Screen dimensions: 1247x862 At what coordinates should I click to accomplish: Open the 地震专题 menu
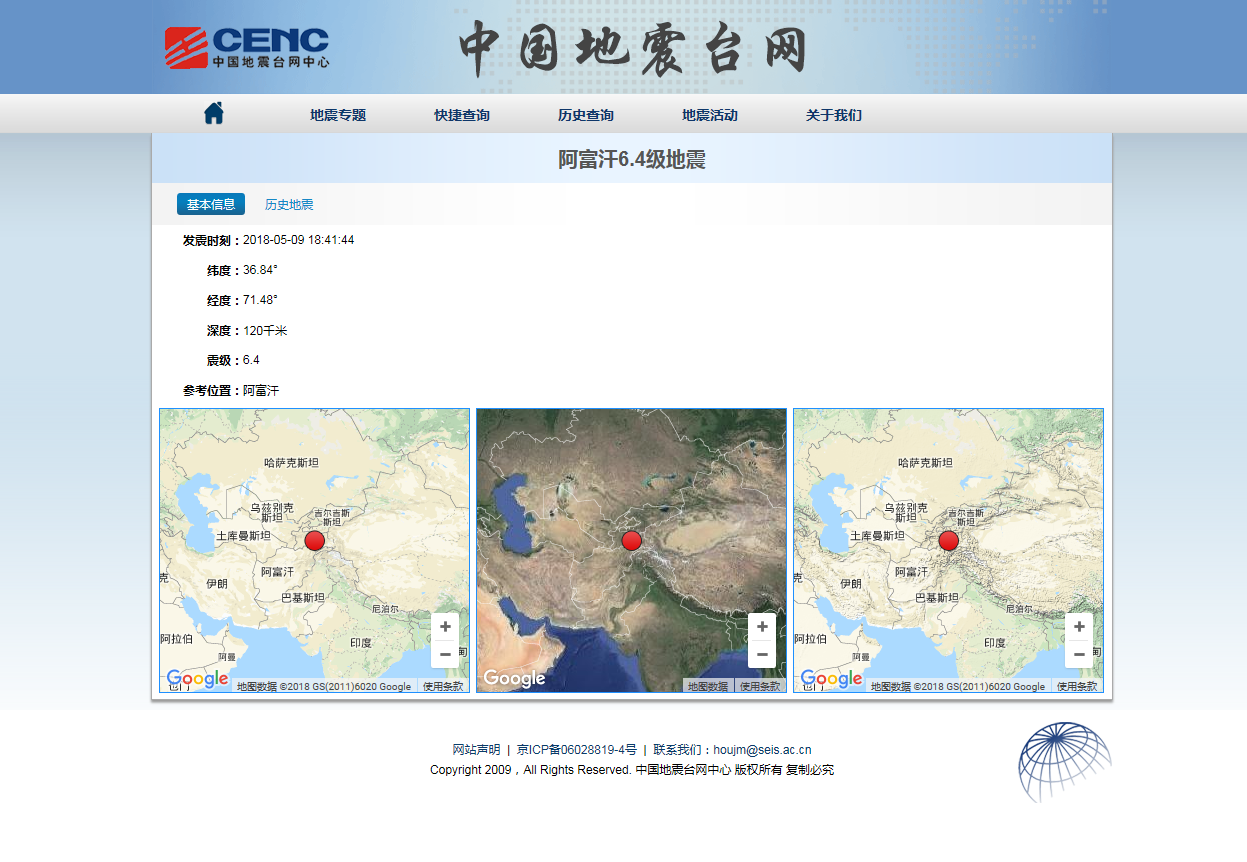[x=337, y=114]
